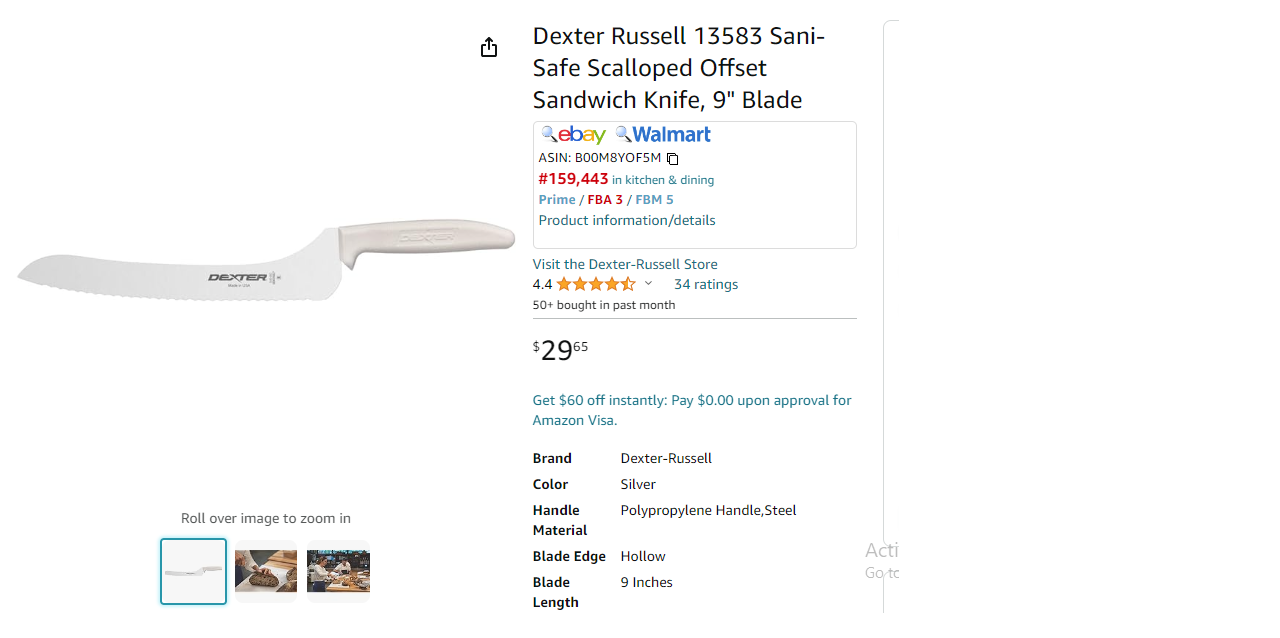Select the bread-cutting thumbnail image
Viewport: 1280px width, 638px height.
[266, 572]
